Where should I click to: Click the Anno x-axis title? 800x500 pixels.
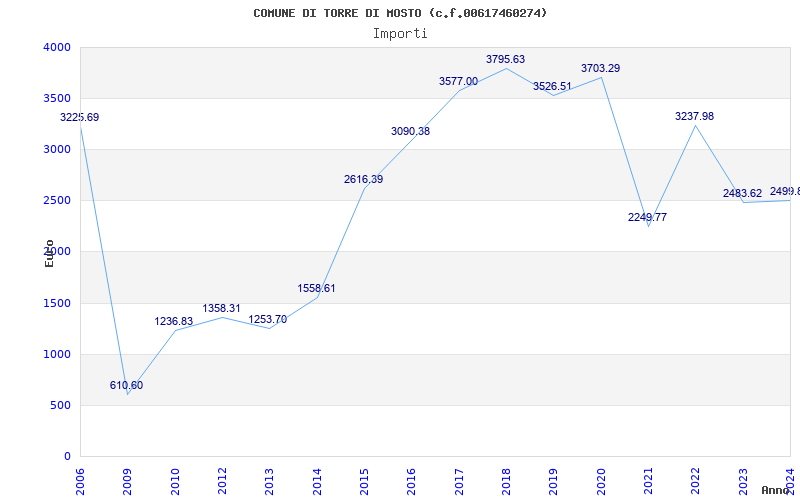click(x=776, y=490)
